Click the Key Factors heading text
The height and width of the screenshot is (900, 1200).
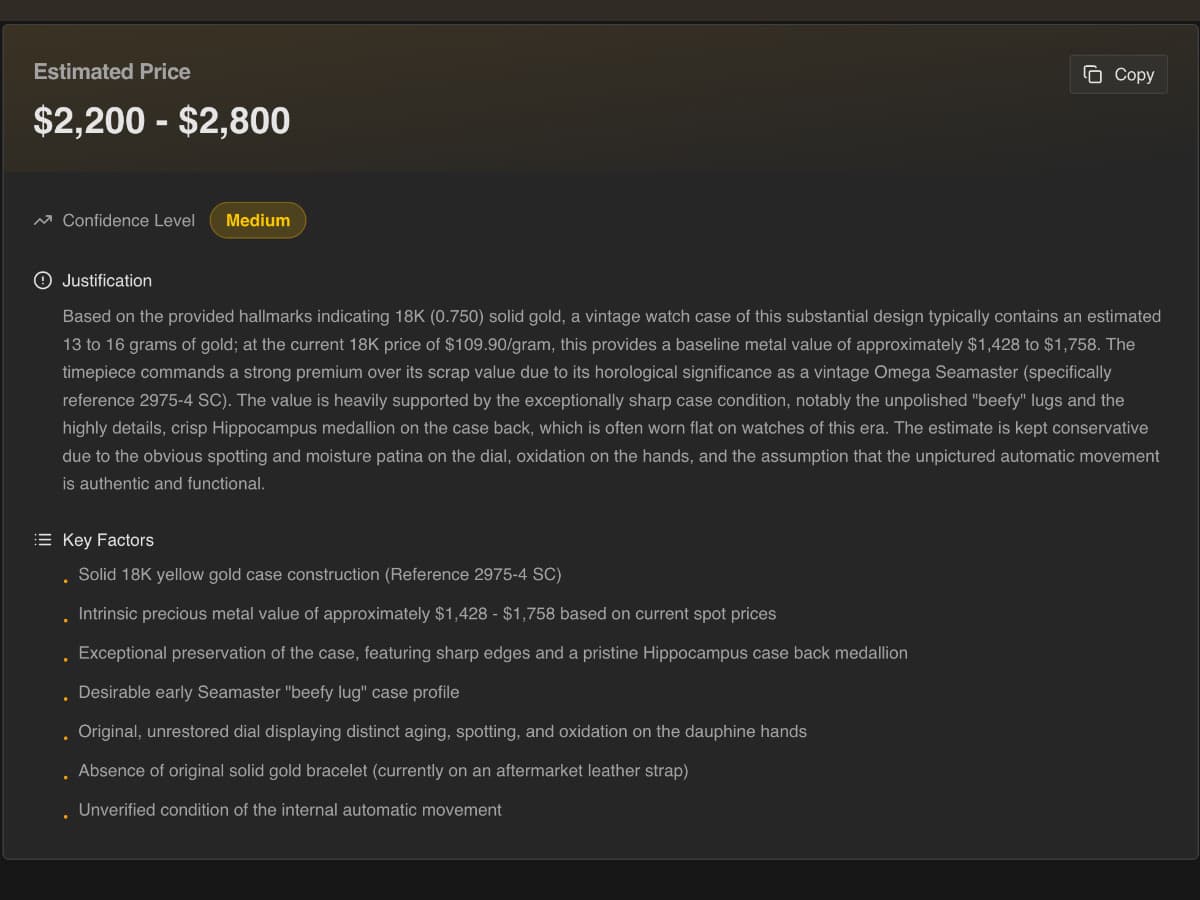[x=108, y=540]
